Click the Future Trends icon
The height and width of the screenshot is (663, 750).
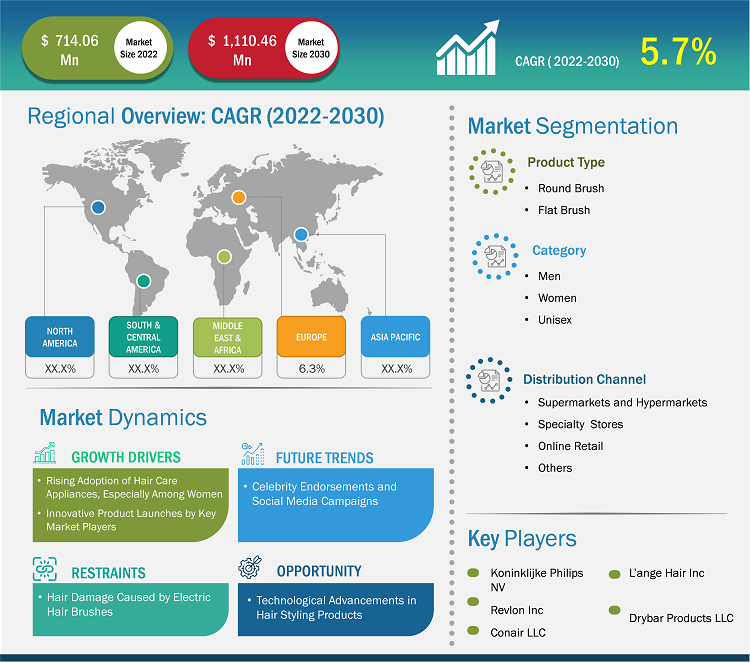[x=252, y=455]
